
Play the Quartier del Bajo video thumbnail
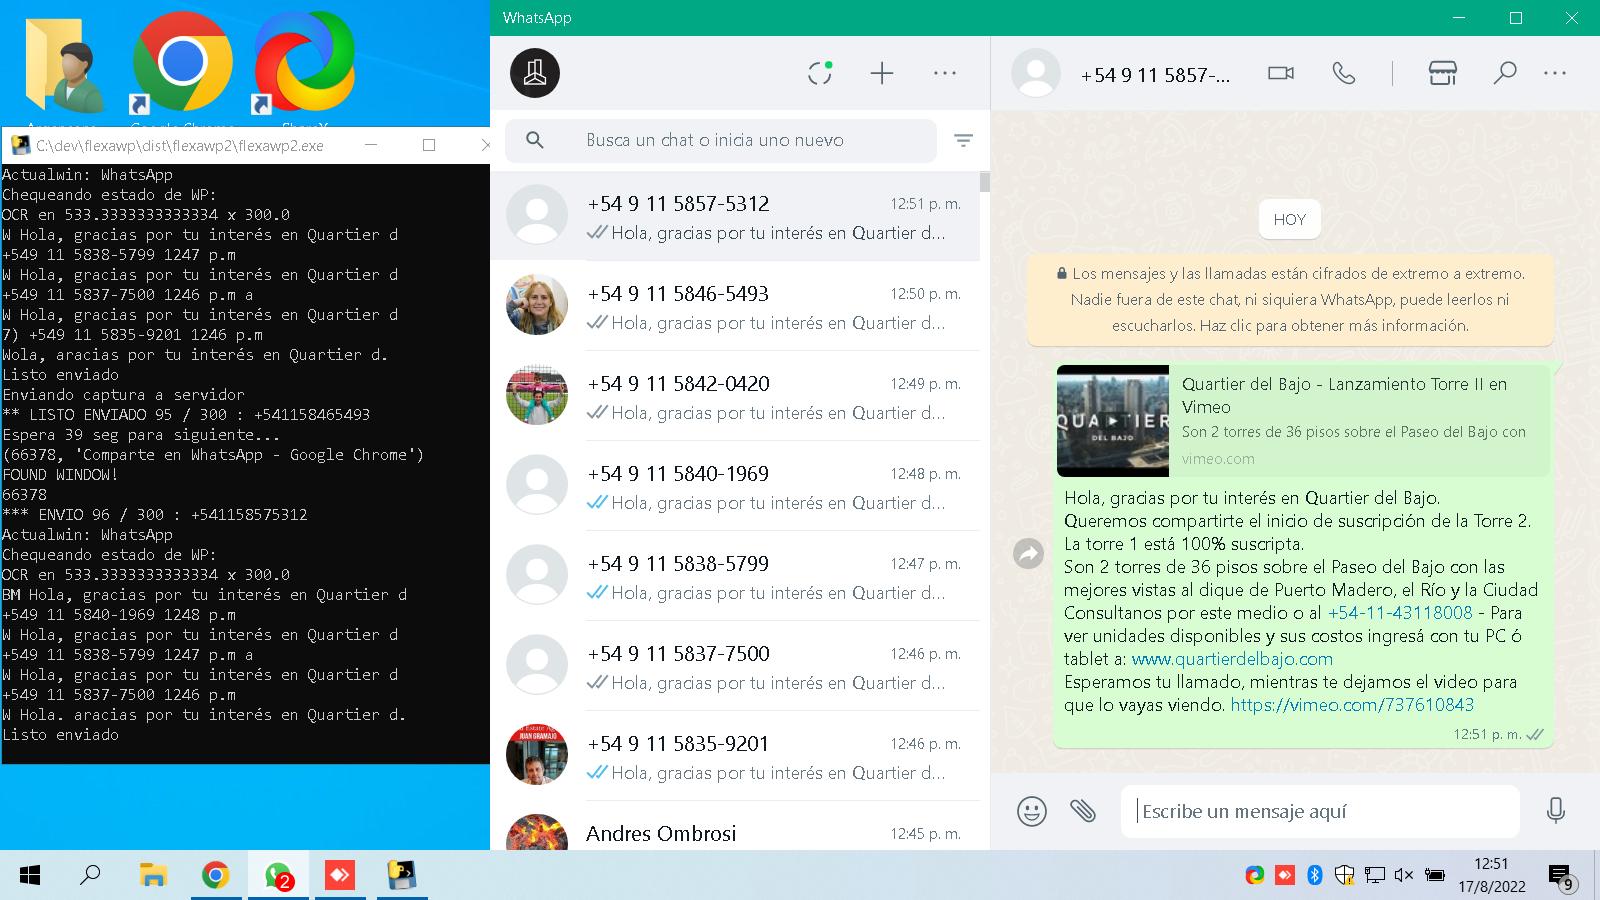tap(1113, 421)
